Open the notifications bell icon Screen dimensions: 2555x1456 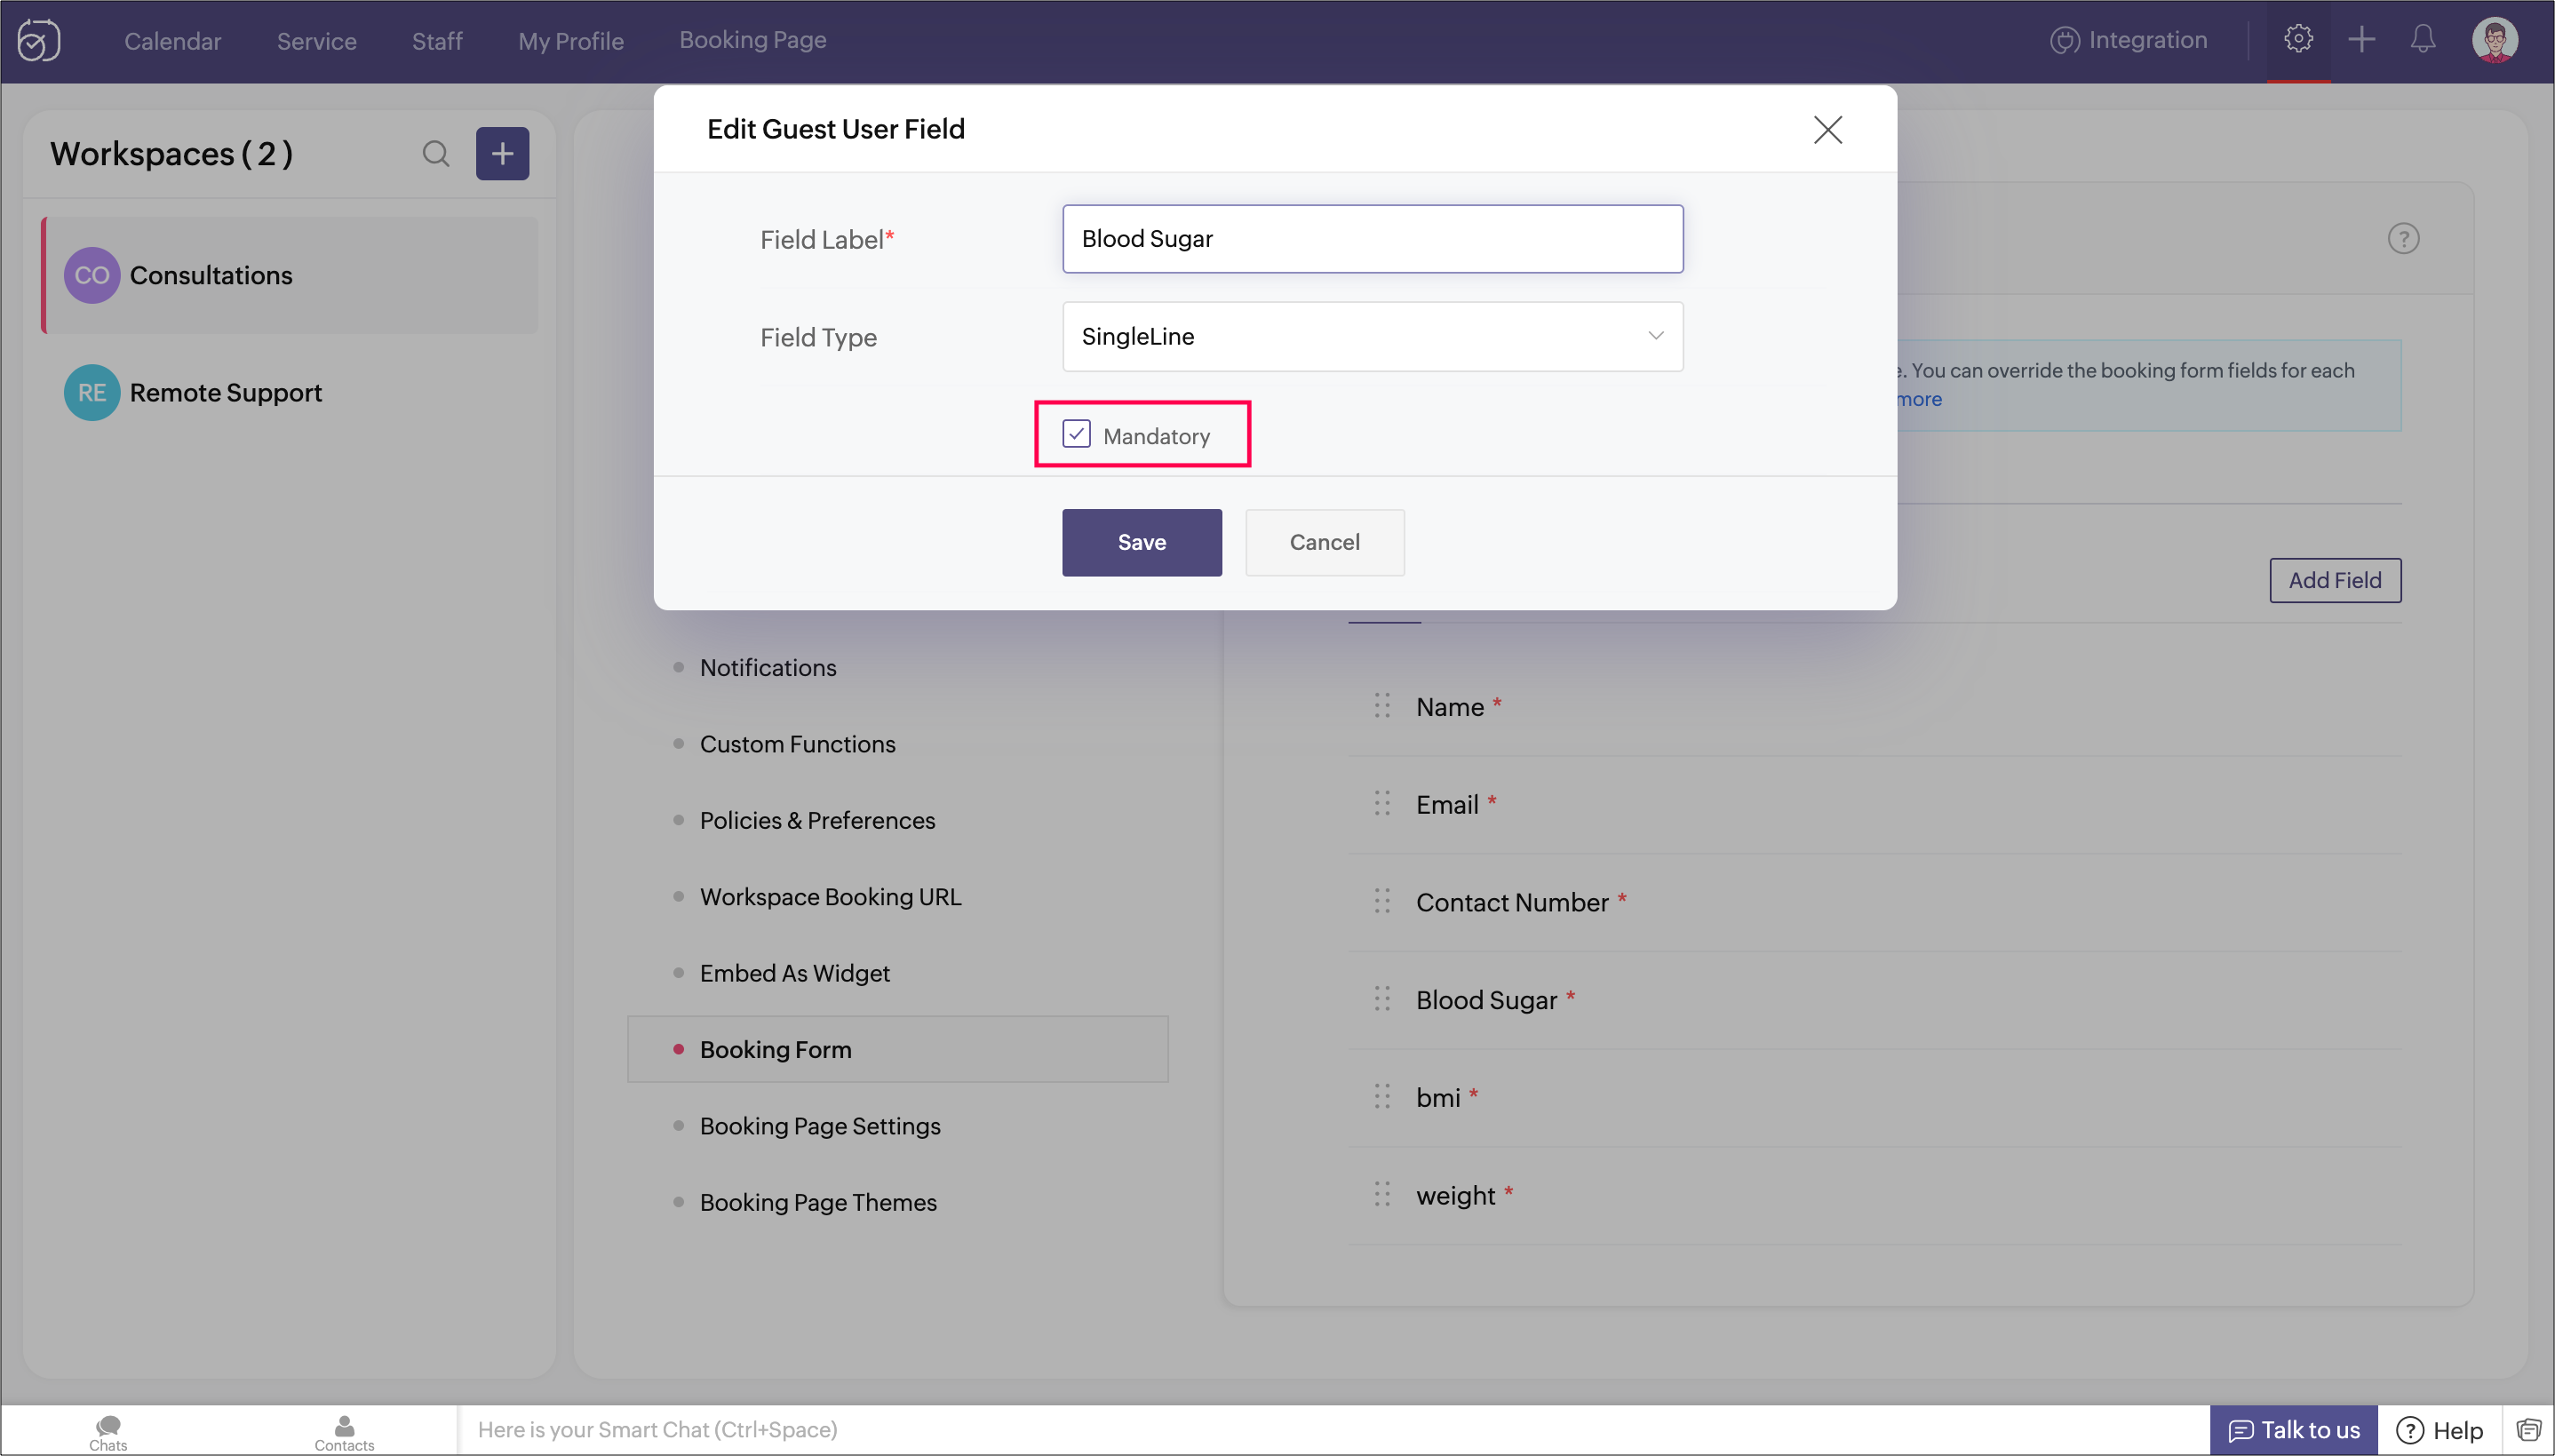click(x=2422, y=40)
